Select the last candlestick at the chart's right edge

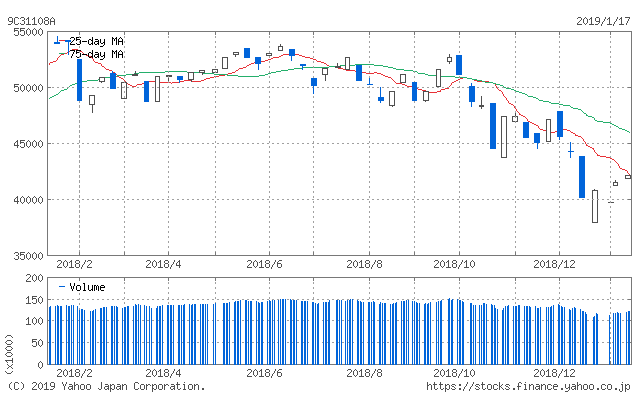click(628, 177)
